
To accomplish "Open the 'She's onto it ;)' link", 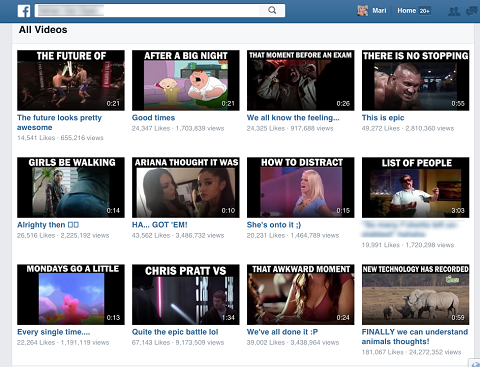I will 274,225.
